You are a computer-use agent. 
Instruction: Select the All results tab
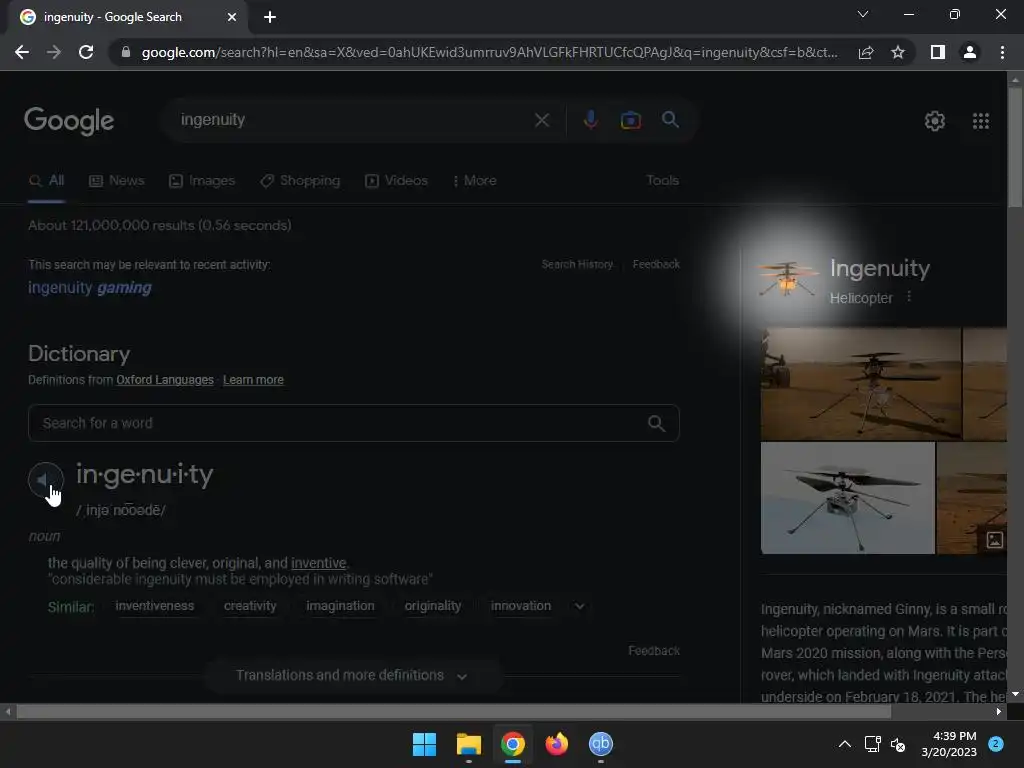pyautogui.click(x=46, y=180)
